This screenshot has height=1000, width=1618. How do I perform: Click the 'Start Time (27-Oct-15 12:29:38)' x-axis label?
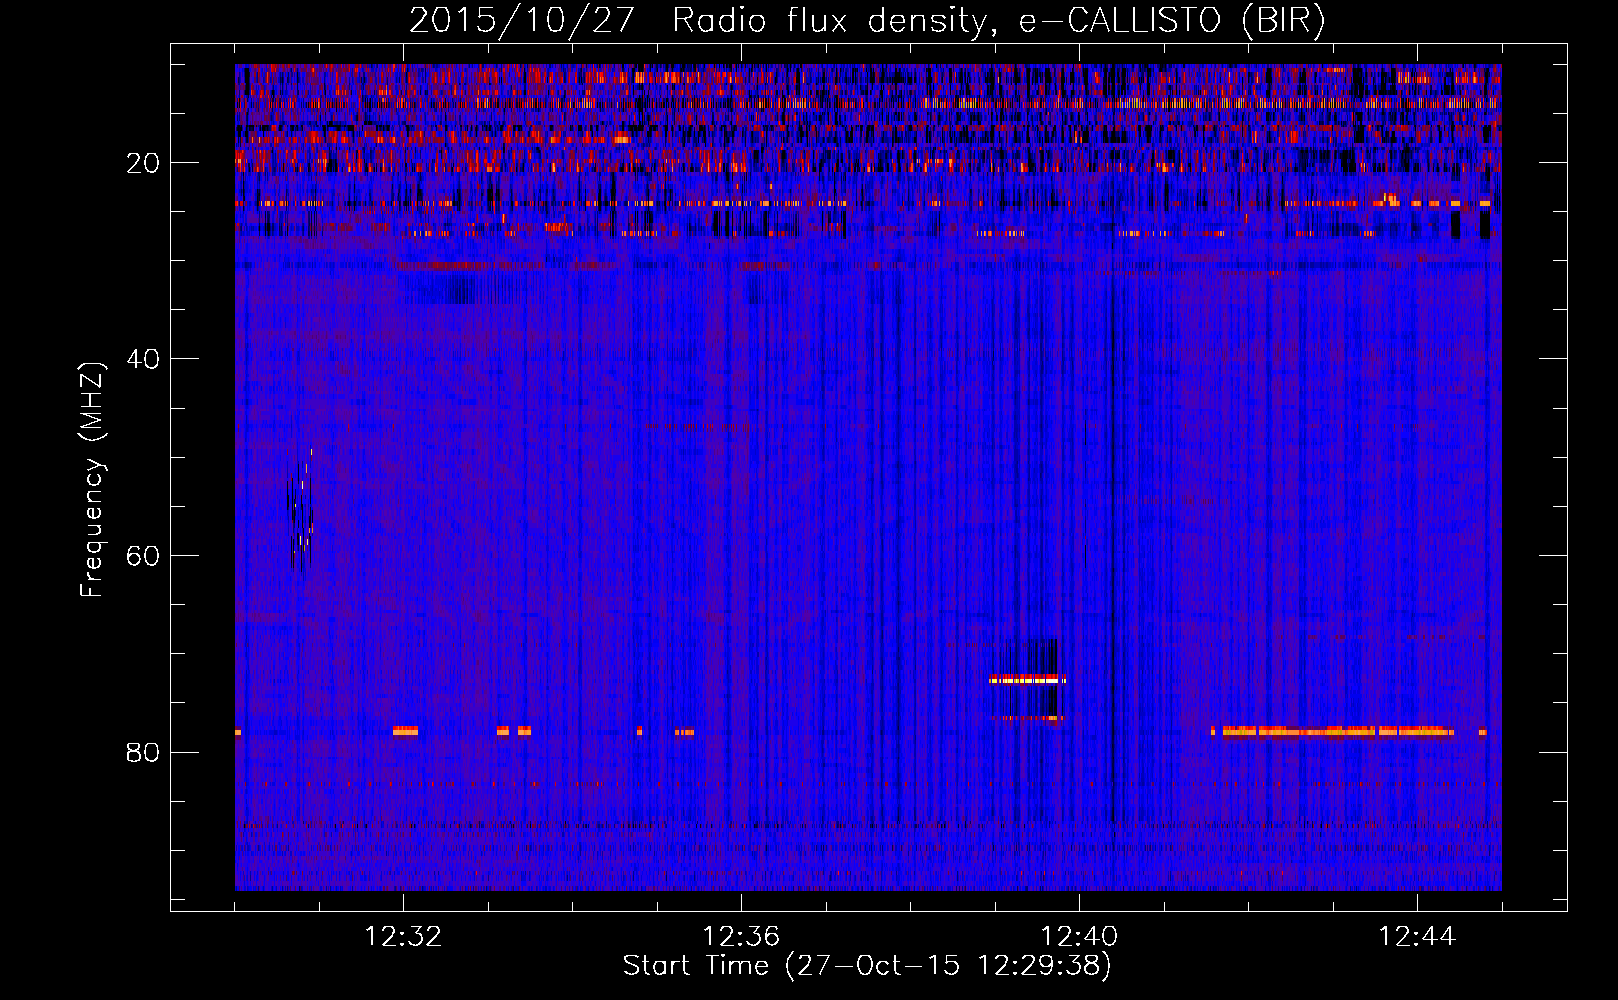click(x=867, y=966)
